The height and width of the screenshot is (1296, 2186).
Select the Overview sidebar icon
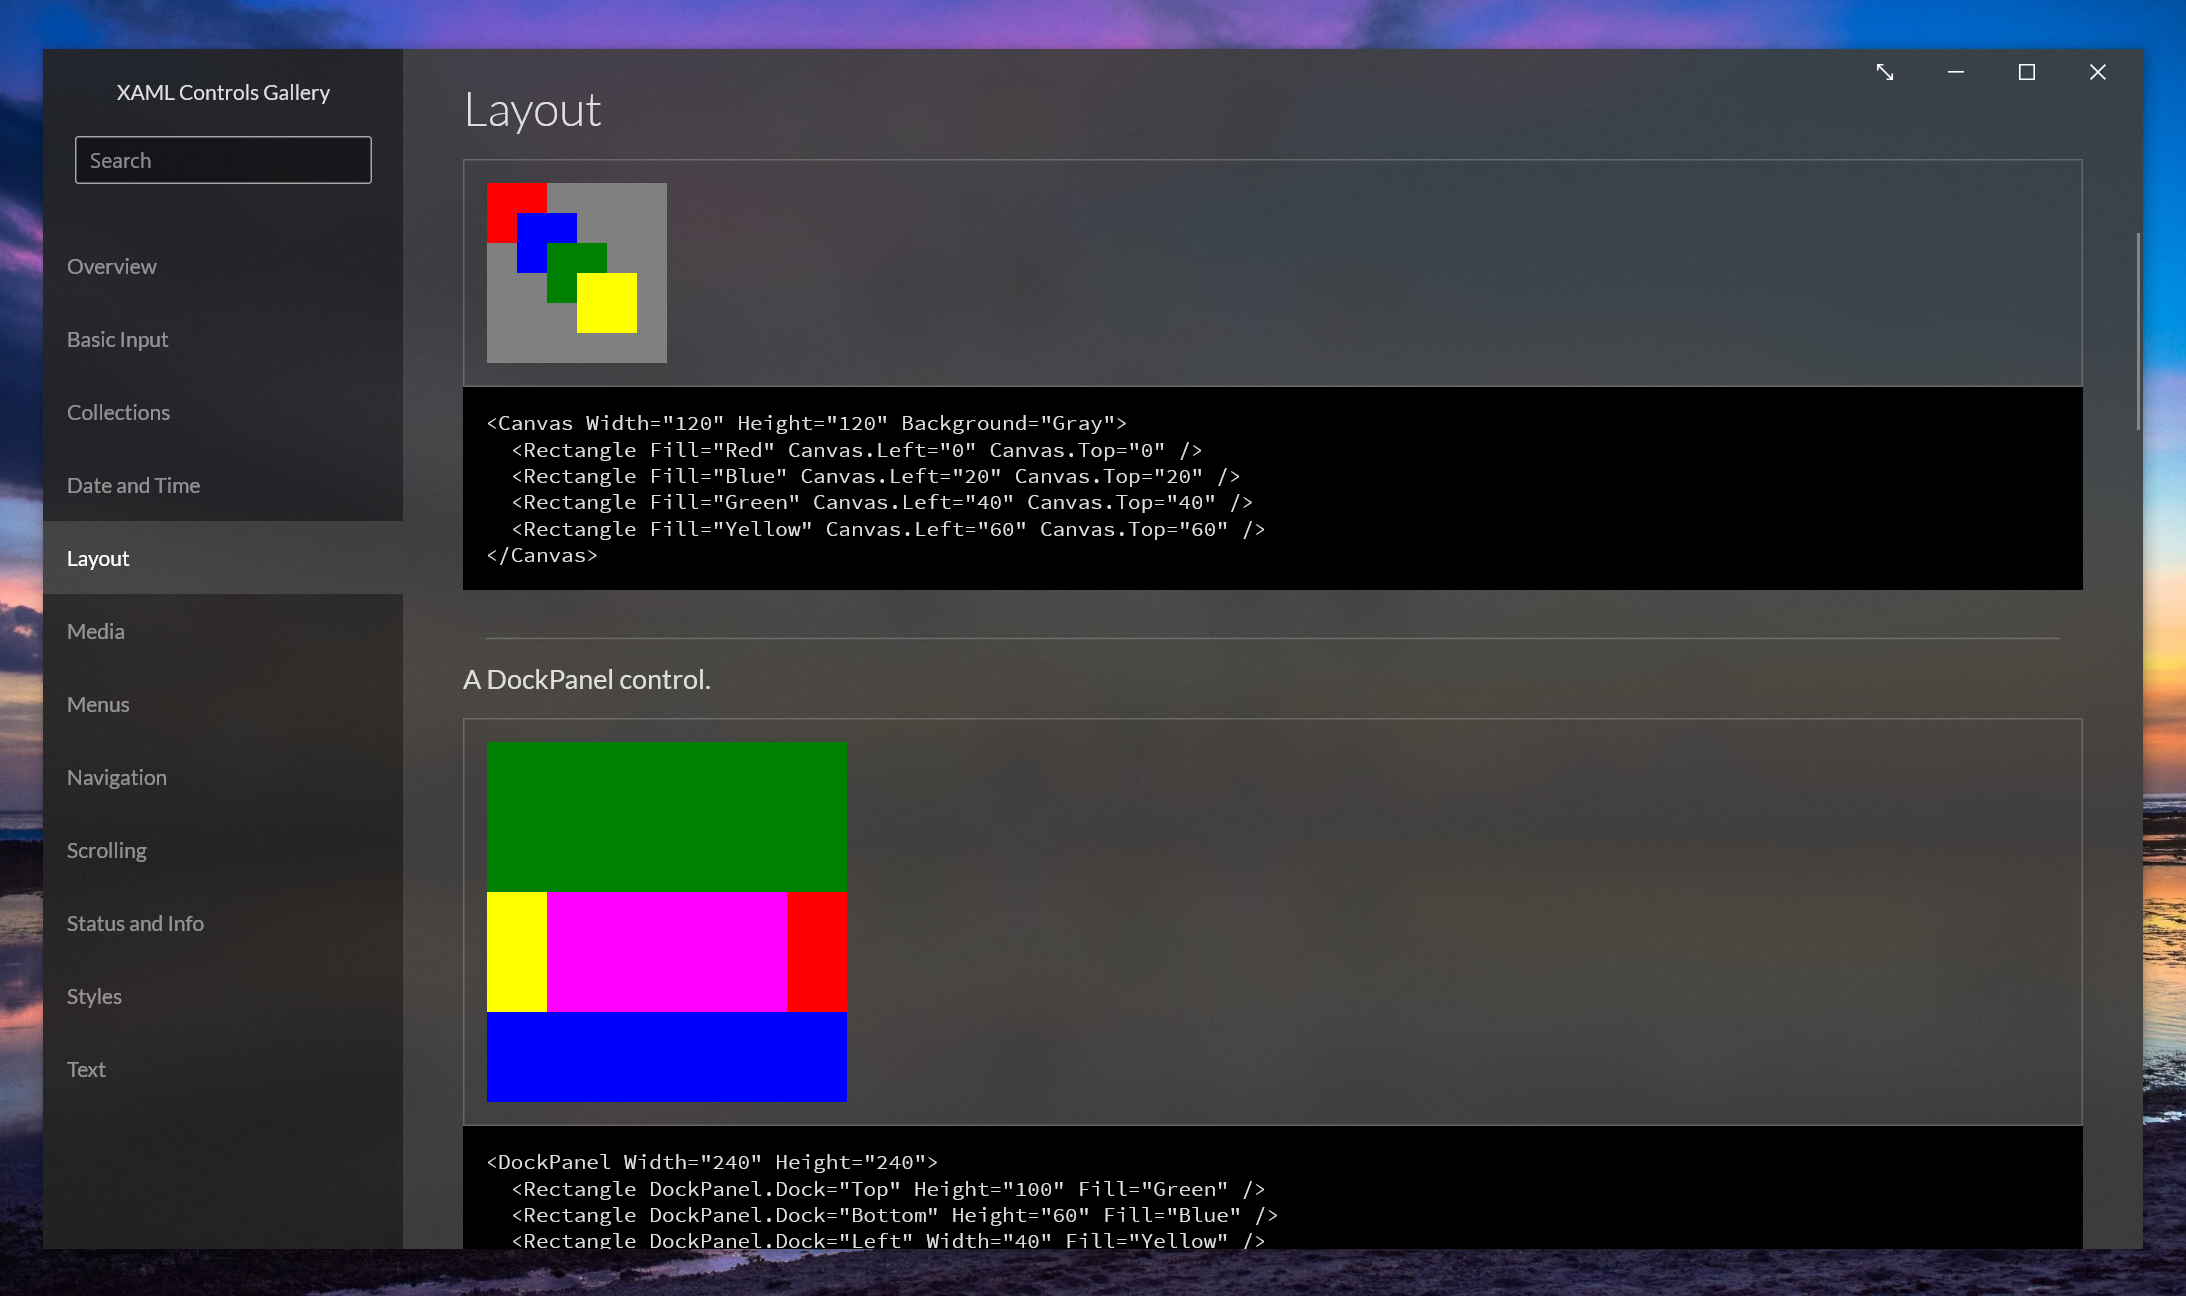point(110,264)
